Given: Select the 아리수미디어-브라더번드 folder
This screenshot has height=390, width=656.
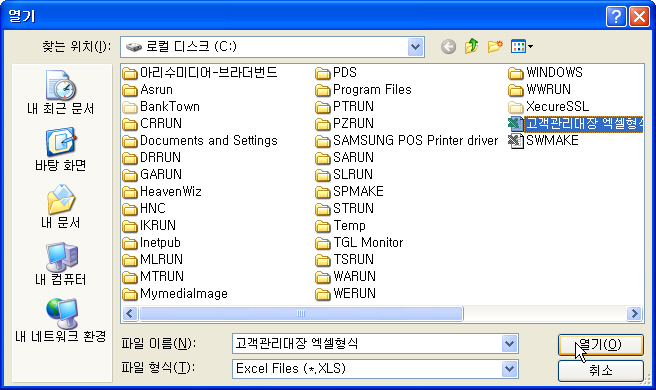Looking at the screenshot, I should (200, 73).
